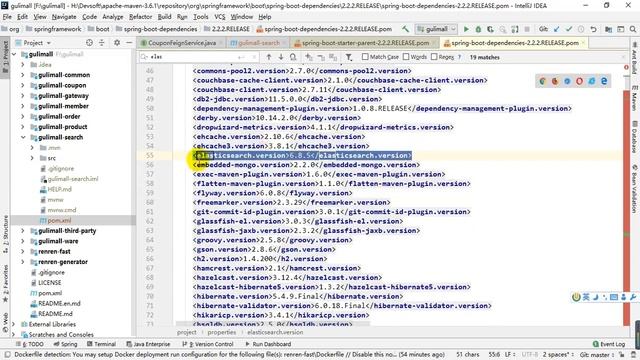Click the find in selection icon after arrows
Viewport: 640px width, 360px height.
point(293,57)
